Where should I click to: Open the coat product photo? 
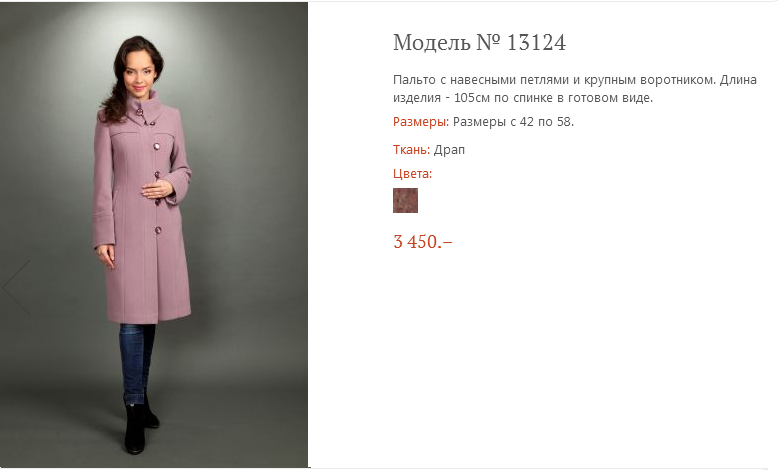[x=154, y=236]
